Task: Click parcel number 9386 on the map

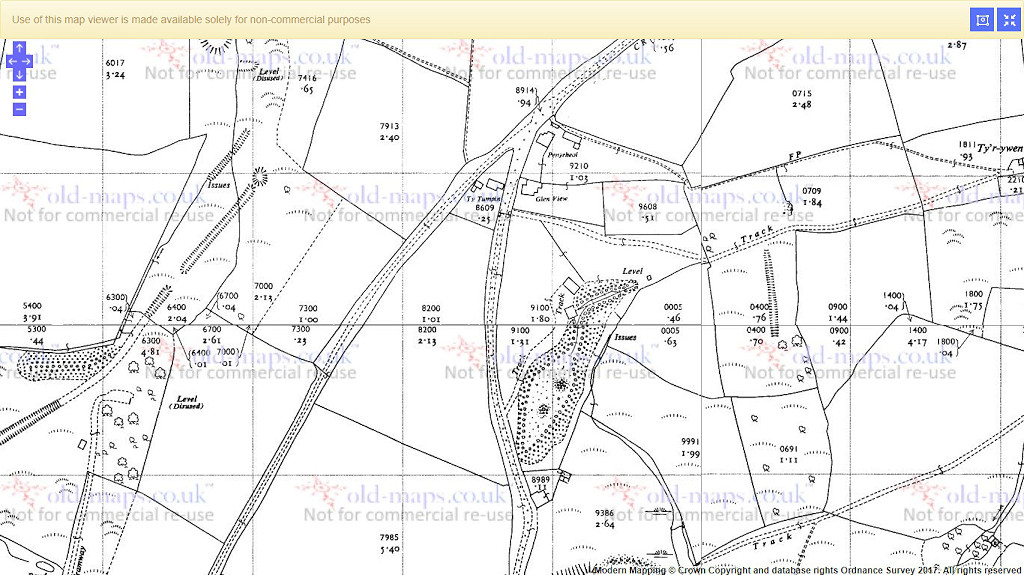Action: click(x=605, y=513)
